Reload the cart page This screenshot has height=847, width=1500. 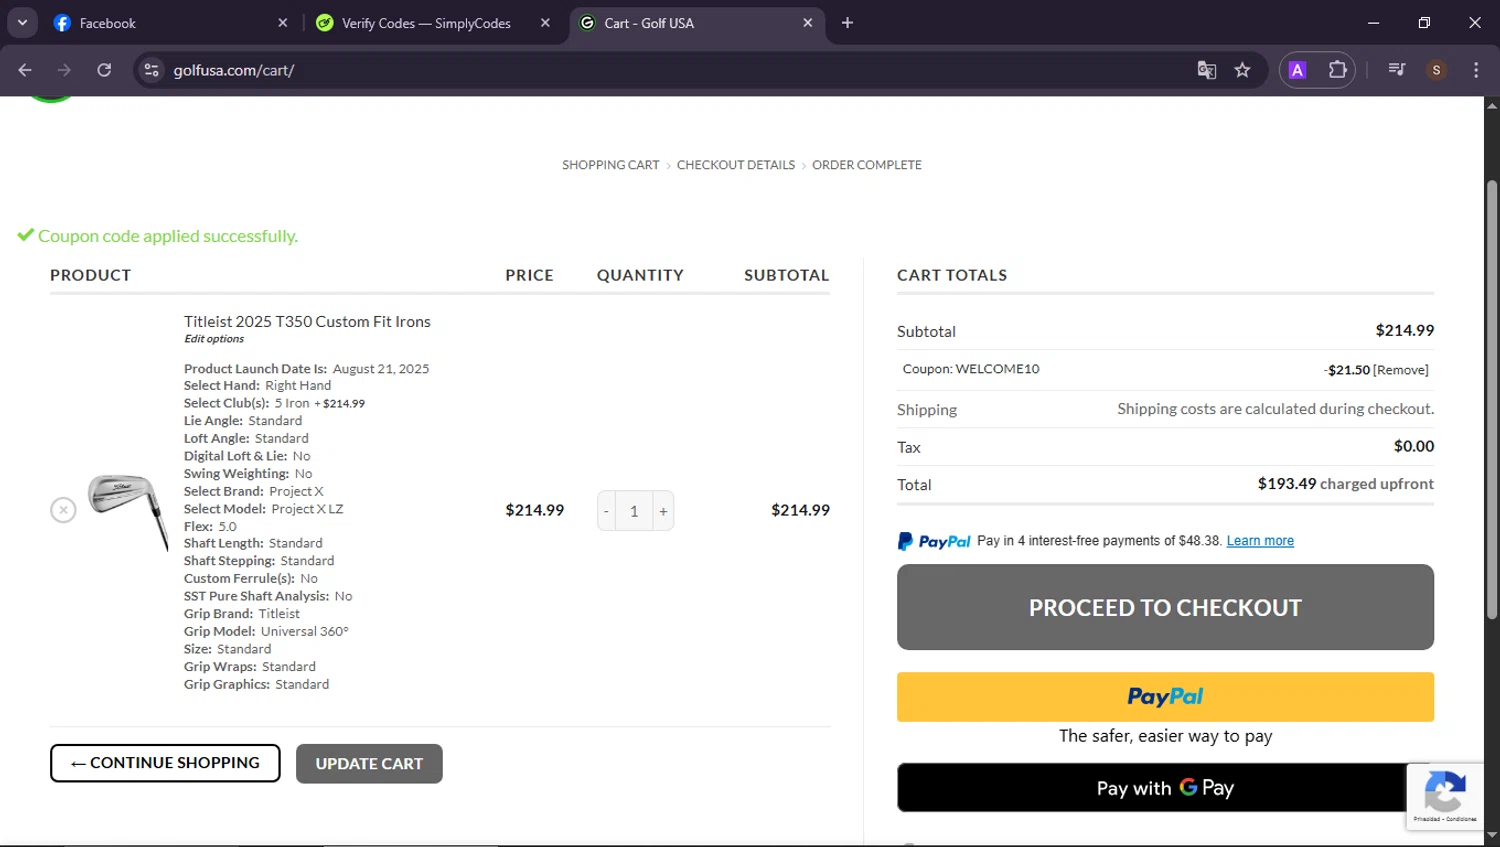point(104,70)
